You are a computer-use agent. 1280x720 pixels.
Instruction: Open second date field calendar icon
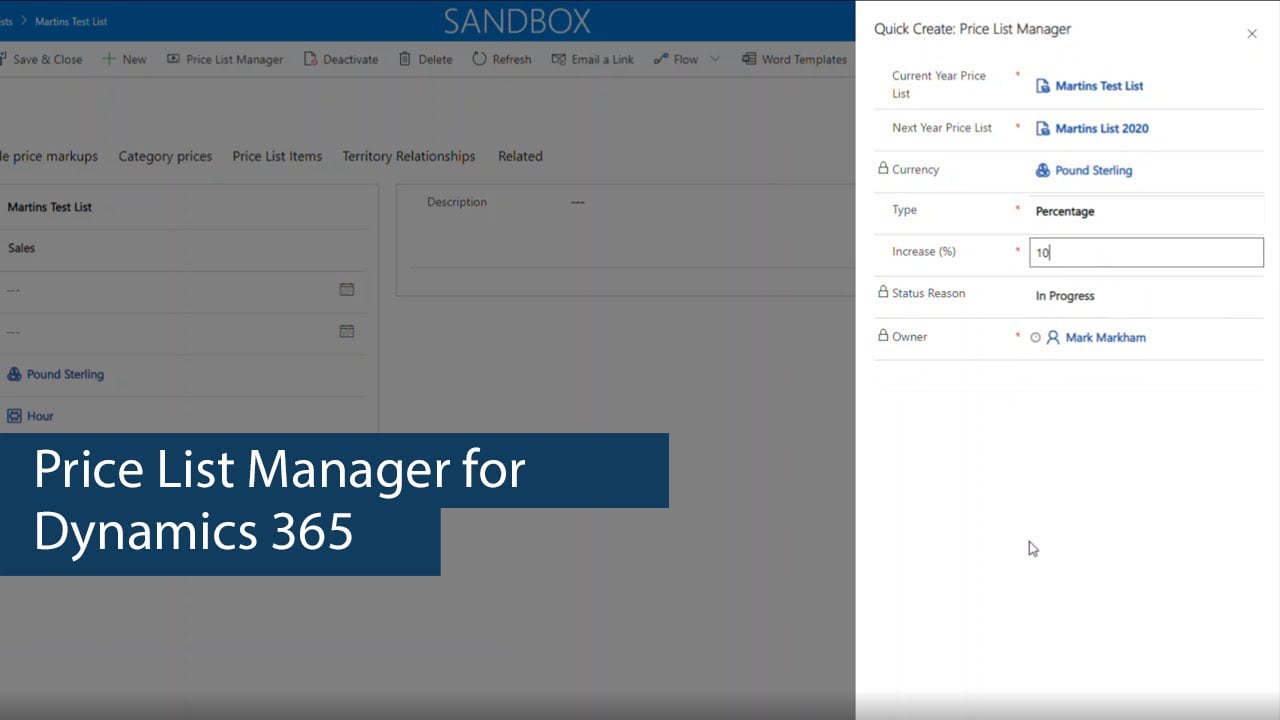pos(347,331)
